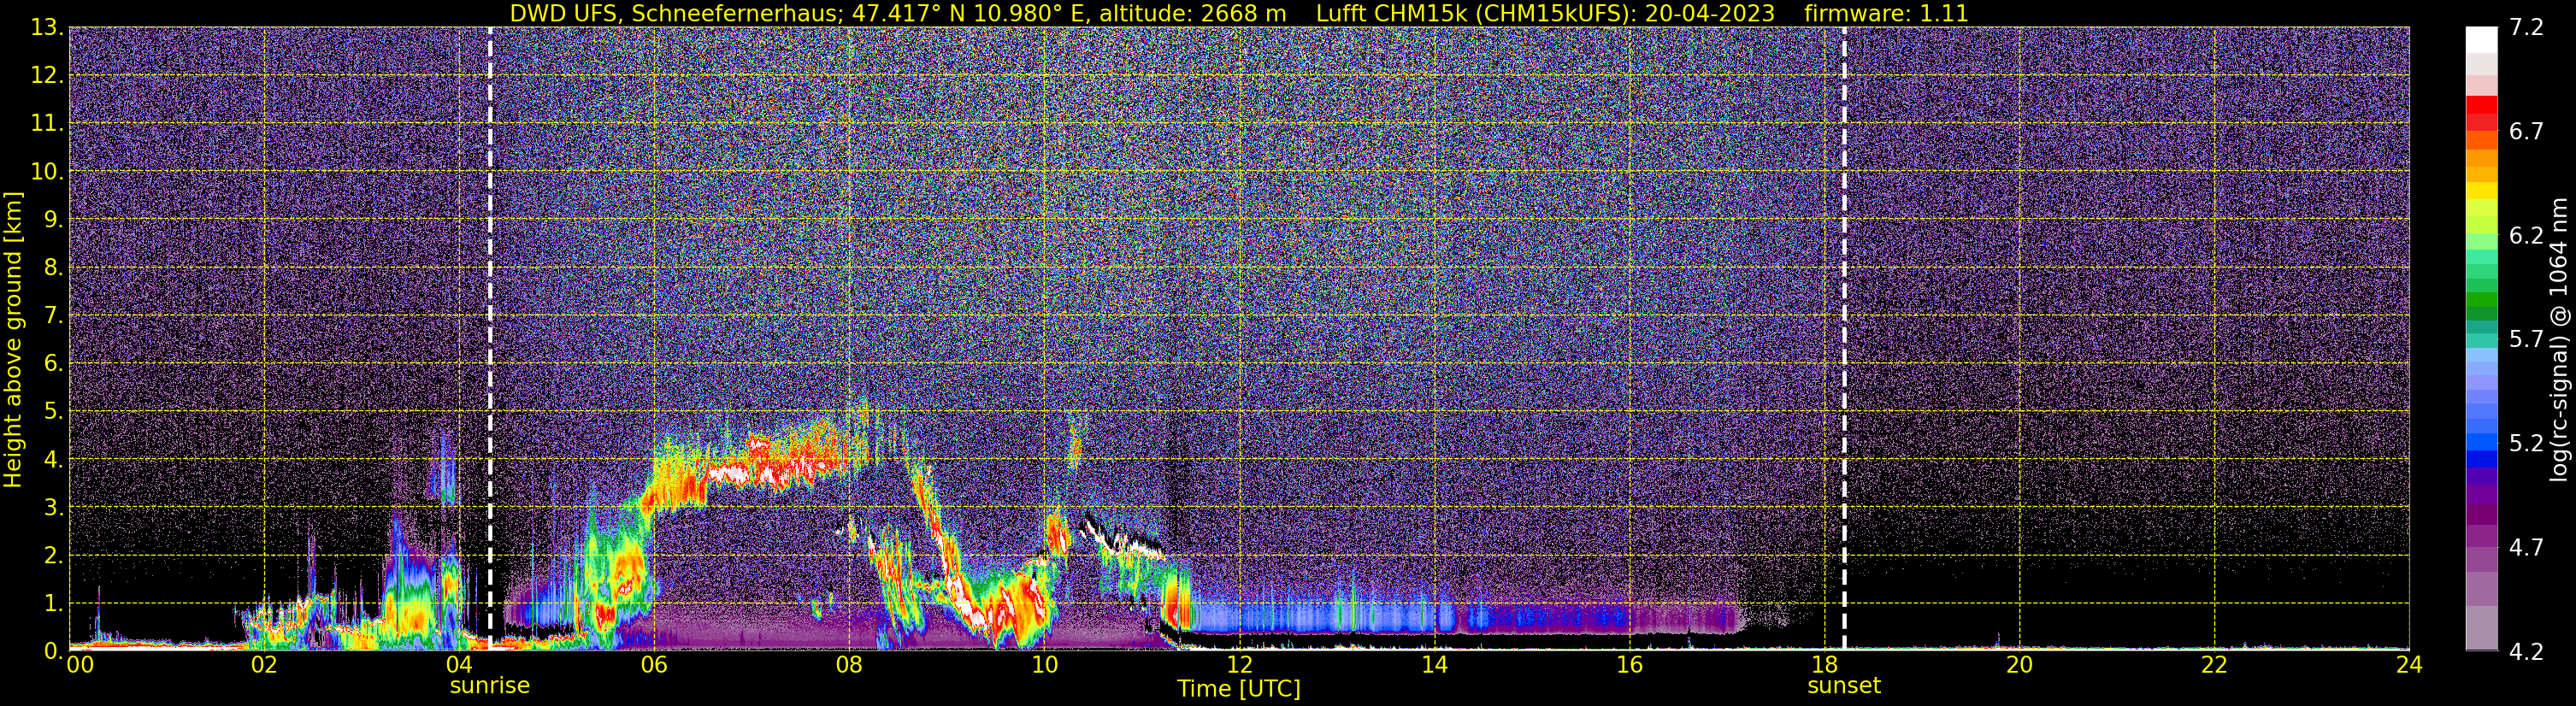
Task: Click the 'sunset' label below the axis
Action: click(1844, 686)
